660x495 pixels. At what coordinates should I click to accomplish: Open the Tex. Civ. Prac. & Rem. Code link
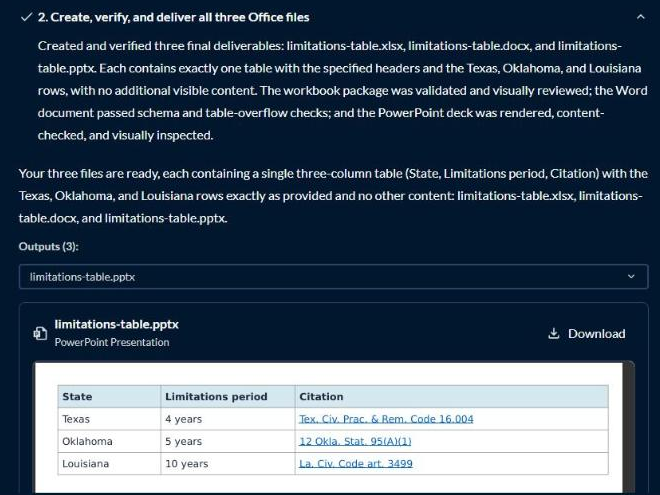tap(386, 419)
